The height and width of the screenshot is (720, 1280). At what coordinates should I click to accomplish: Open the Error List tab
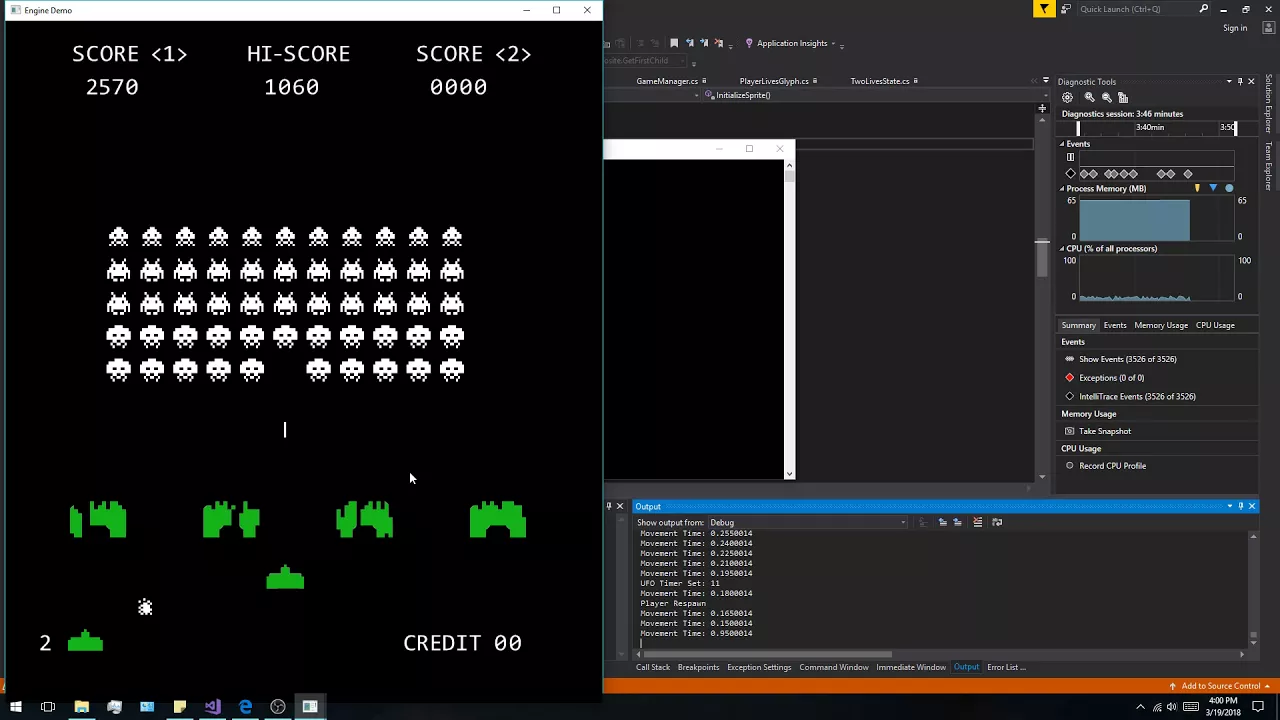tap(1006, 667)
